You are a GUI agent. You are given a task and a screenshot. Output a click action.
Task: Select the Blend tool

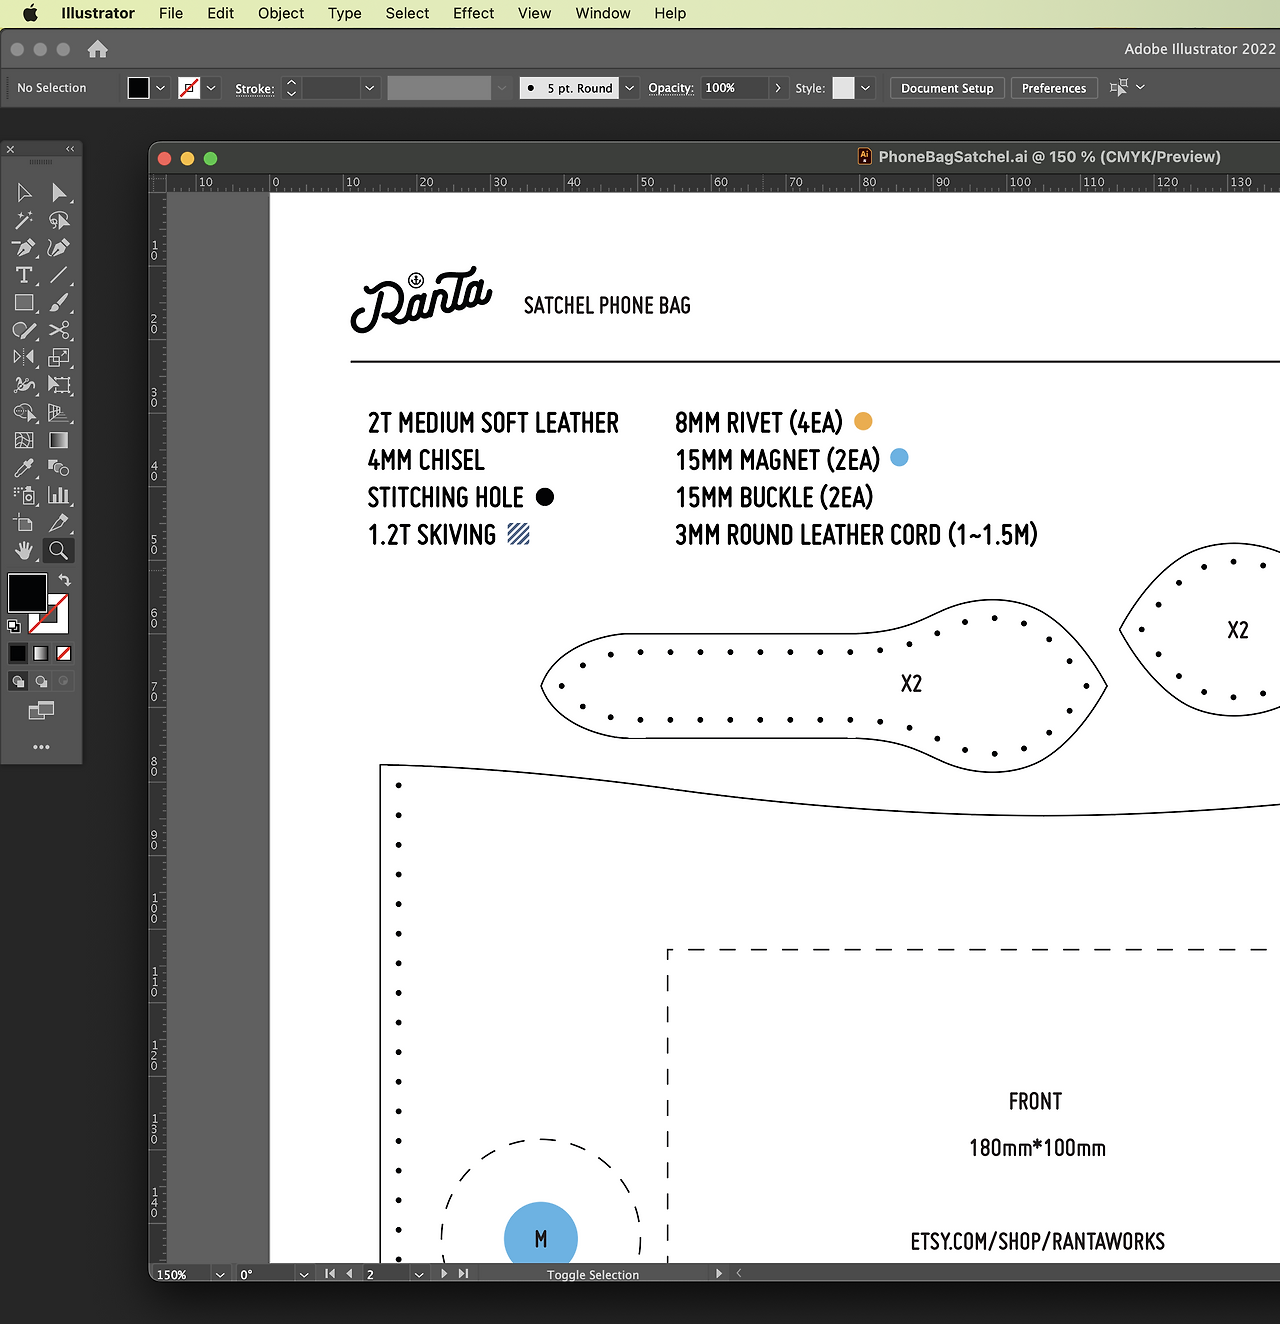pos(59,468)
